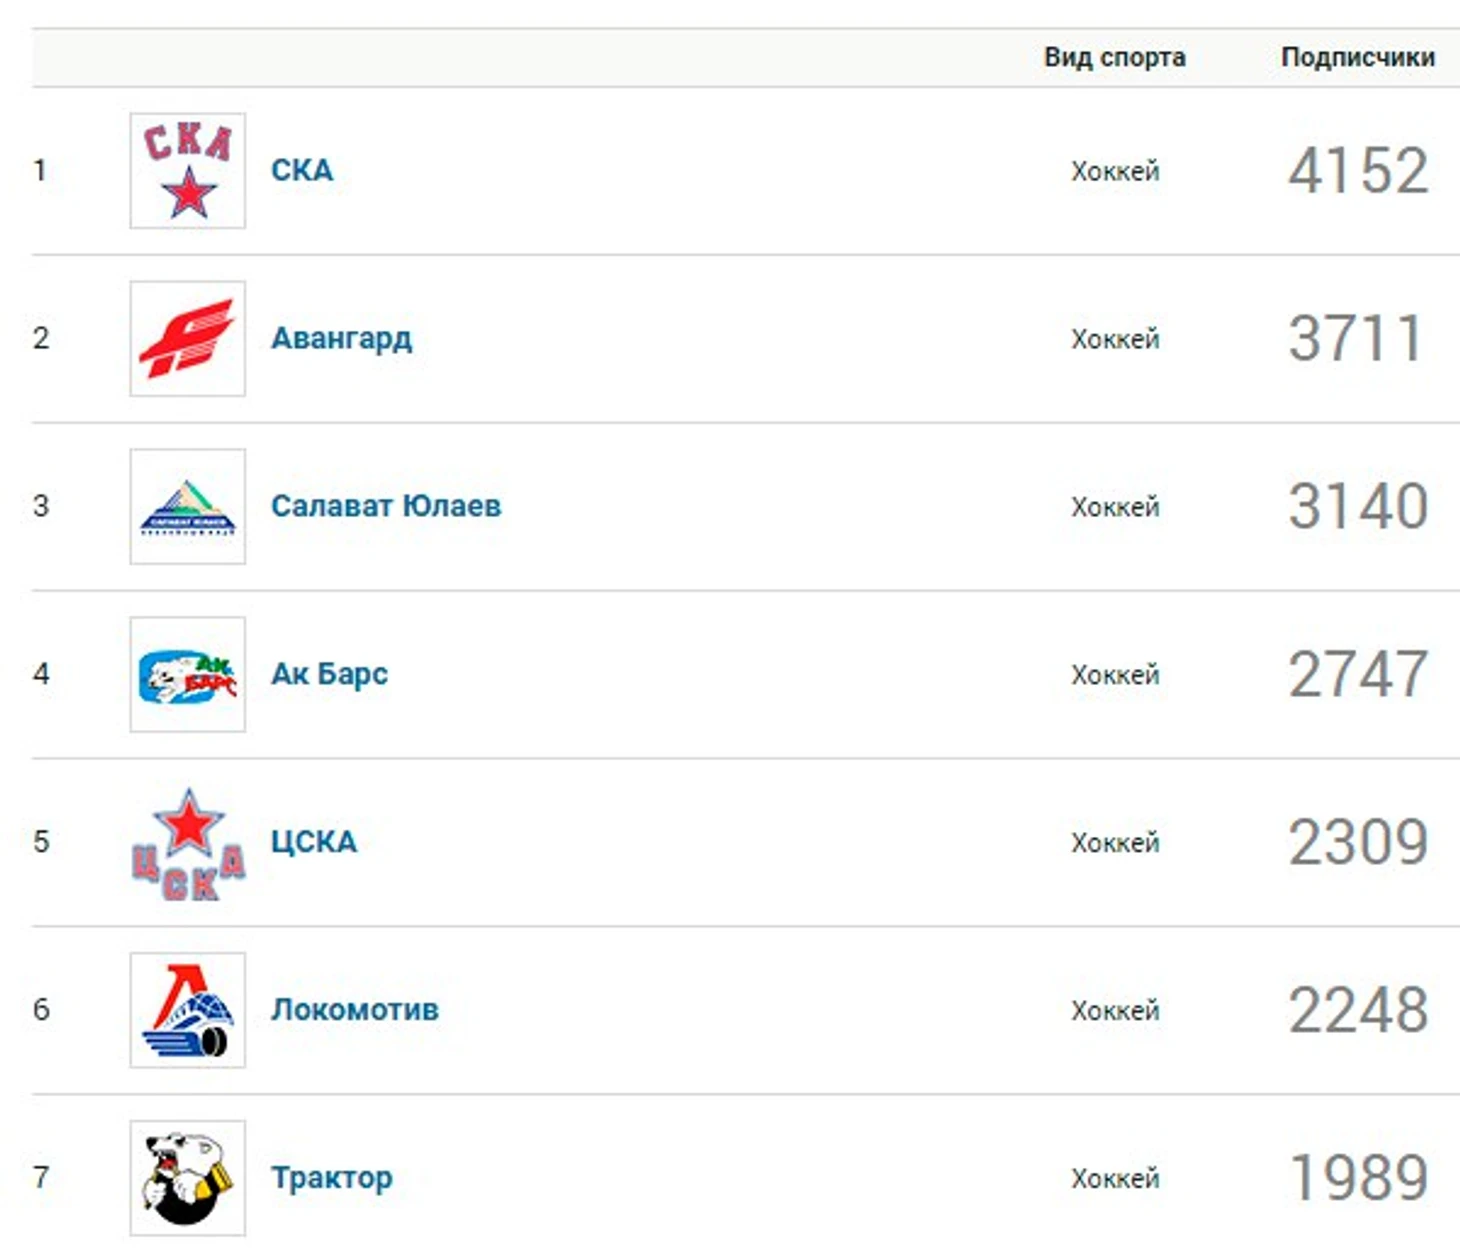
Task: Open the ЦСКА team name link
Action: pos(314,843)
